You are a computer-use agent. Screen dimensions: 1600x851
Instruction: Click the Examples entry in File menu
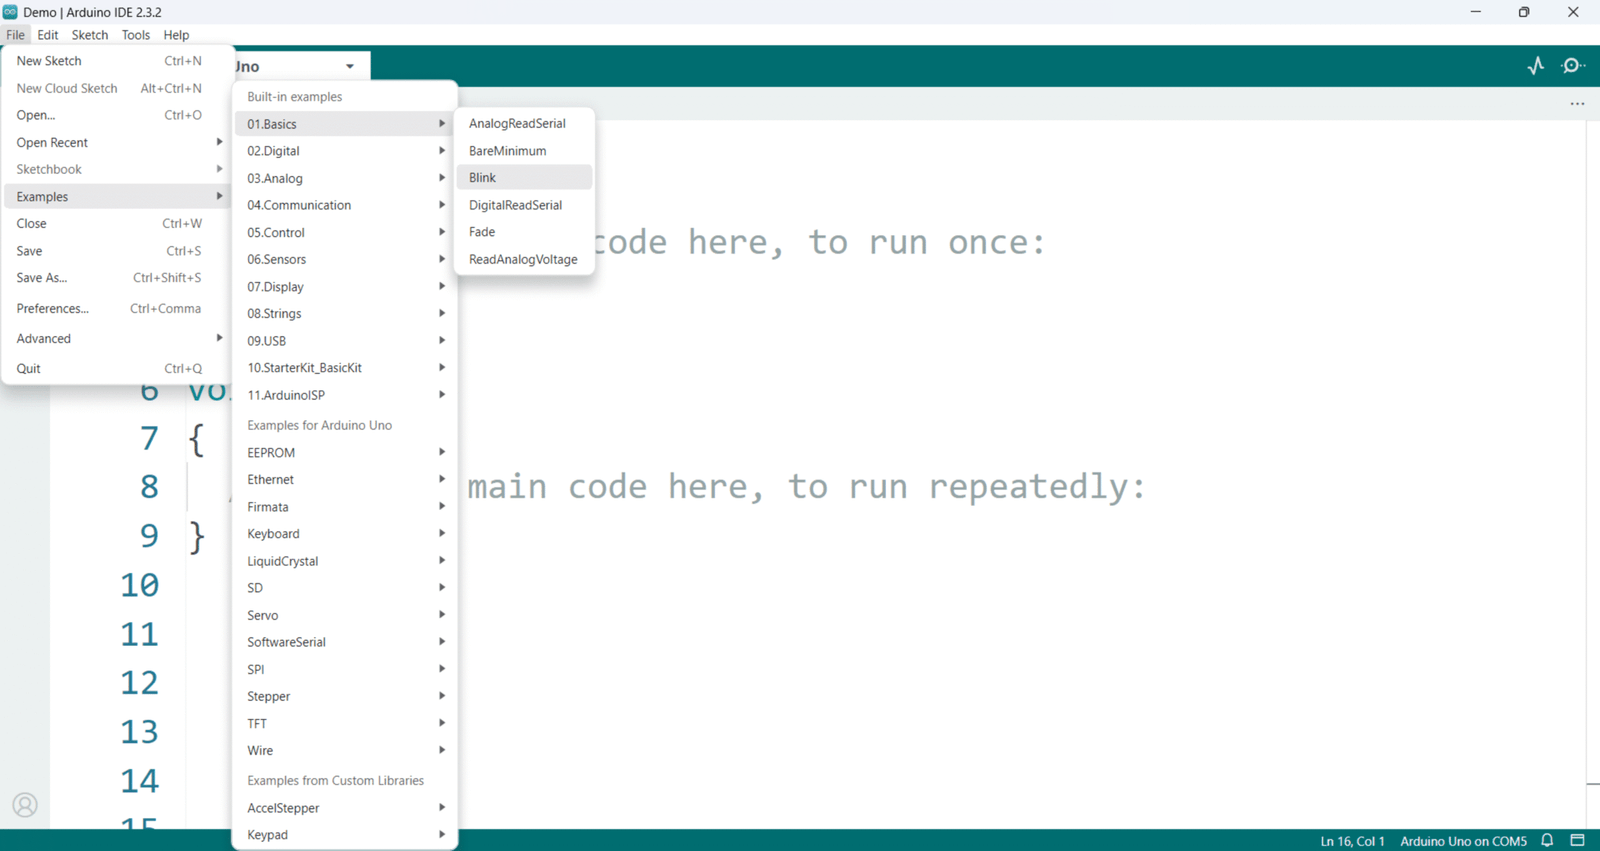116,196
